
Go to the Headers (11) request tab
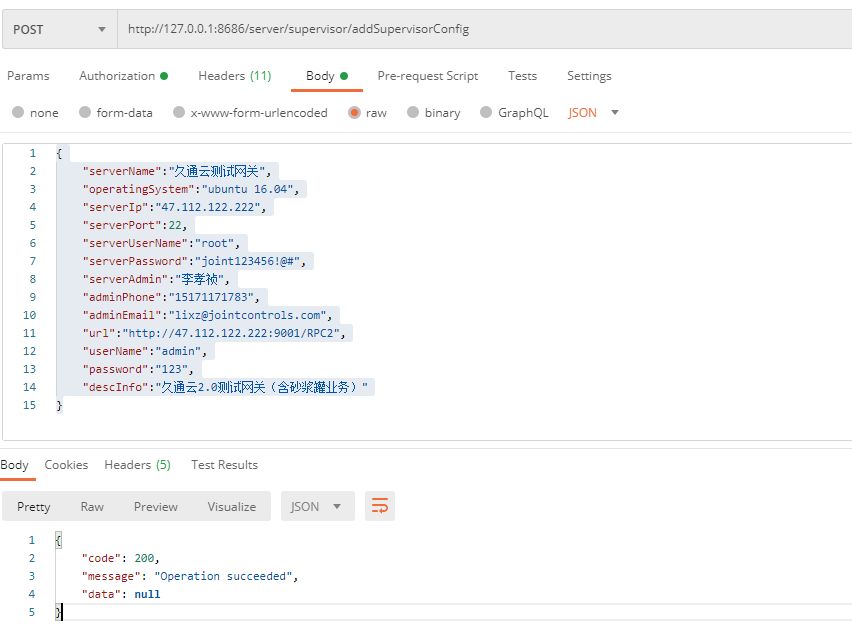pos(234,76)
